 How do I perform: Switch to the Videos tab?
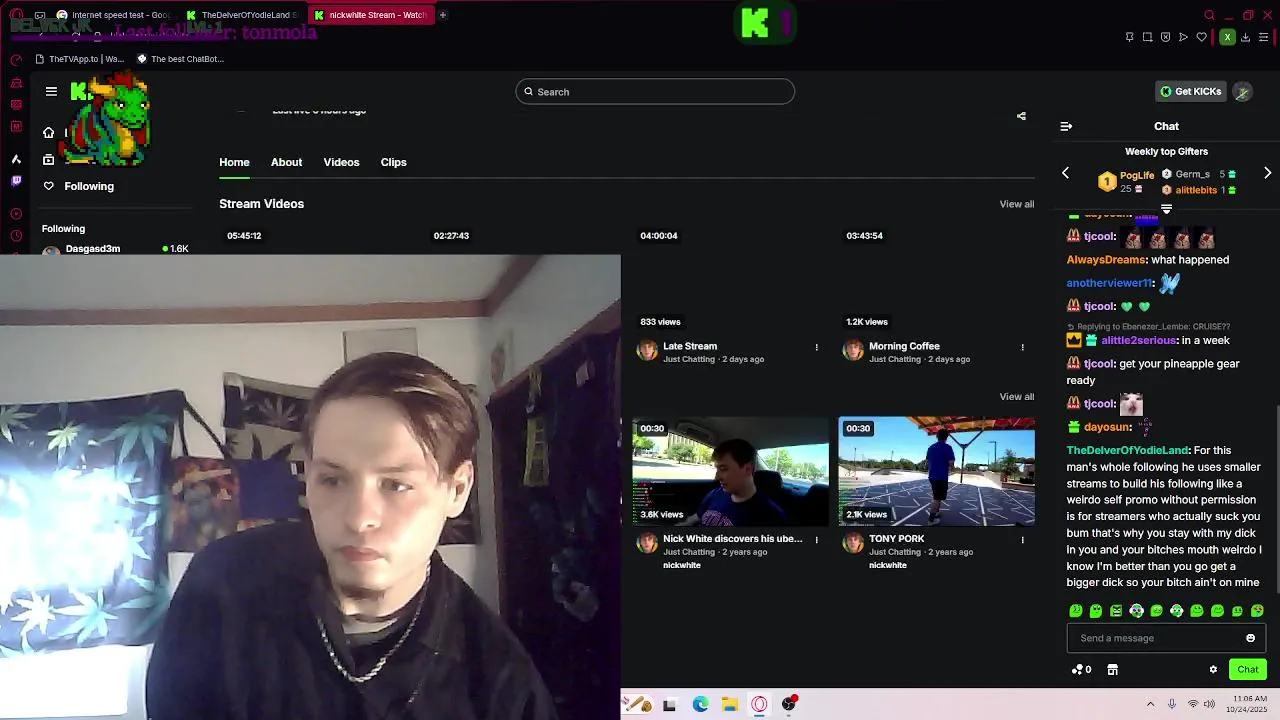coord(341,162)
